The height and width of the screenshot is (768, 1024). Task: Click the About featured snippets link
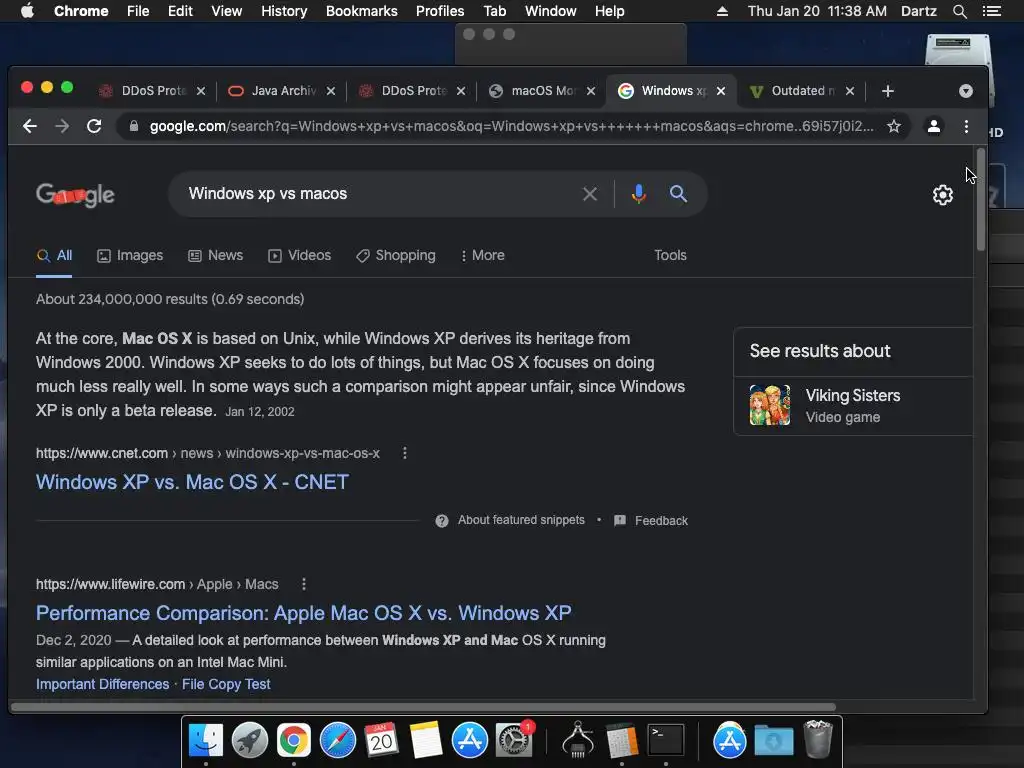(521, 520)
